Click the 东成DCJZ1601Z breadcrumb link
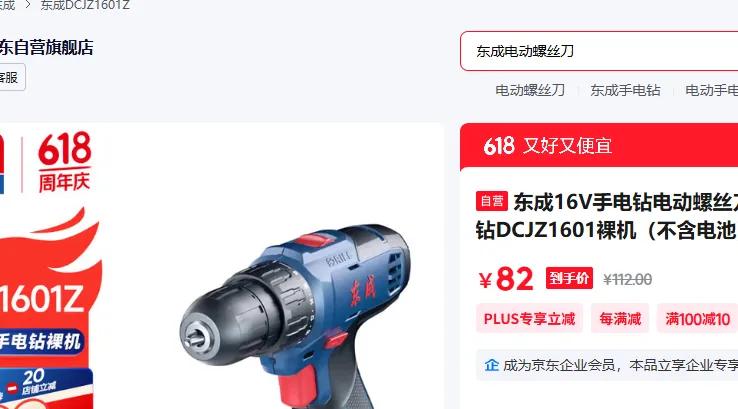The width and height of the screenshot is (738, 409). coord(85,6)
